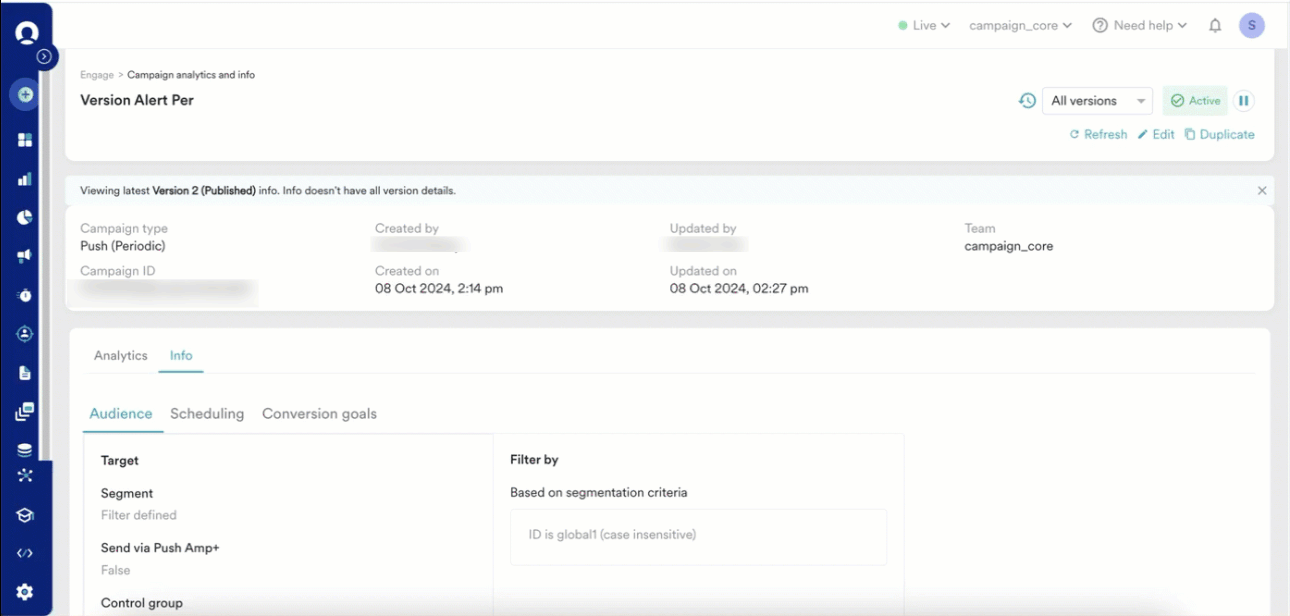
Task: Open the All versions dropdown
Action: point(1097,101)
